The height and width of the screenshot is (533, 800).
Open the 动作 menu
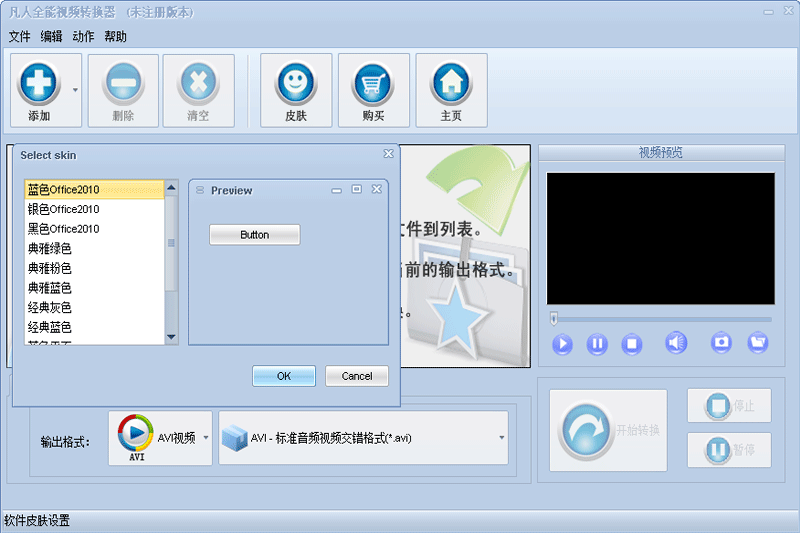pyautogui.click(x=83, y=37)
